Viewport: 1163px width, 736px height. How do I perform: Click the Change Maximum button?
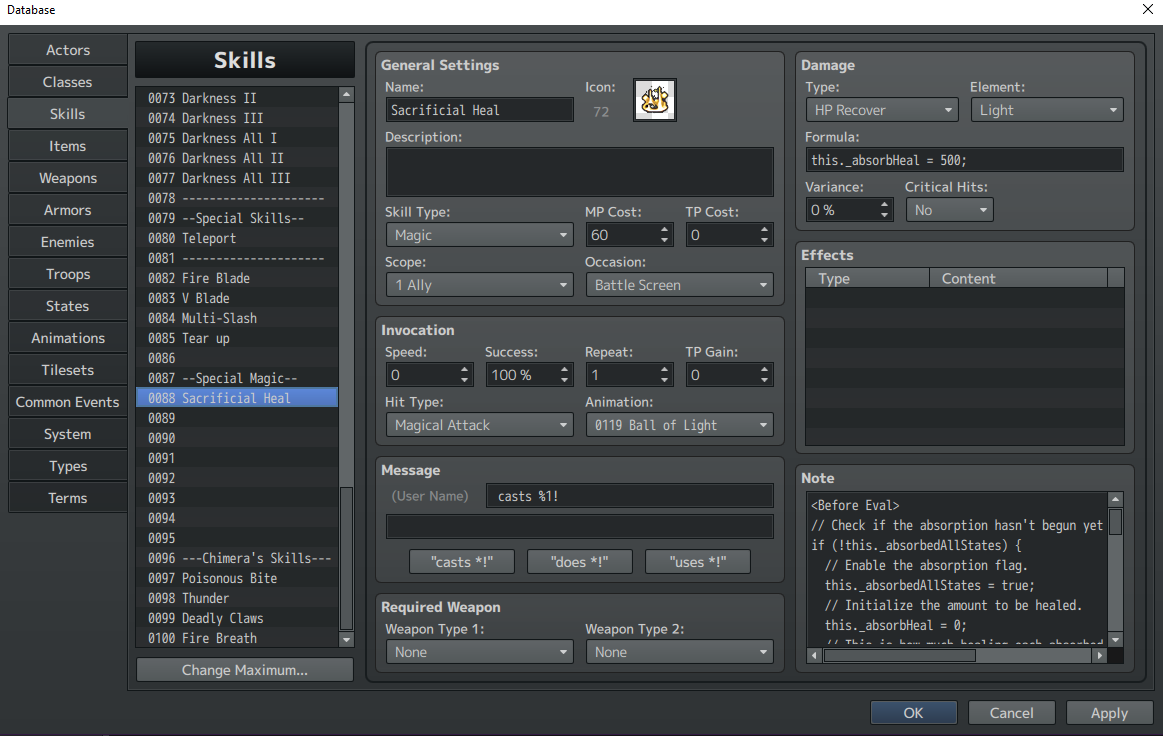(245, 670)
